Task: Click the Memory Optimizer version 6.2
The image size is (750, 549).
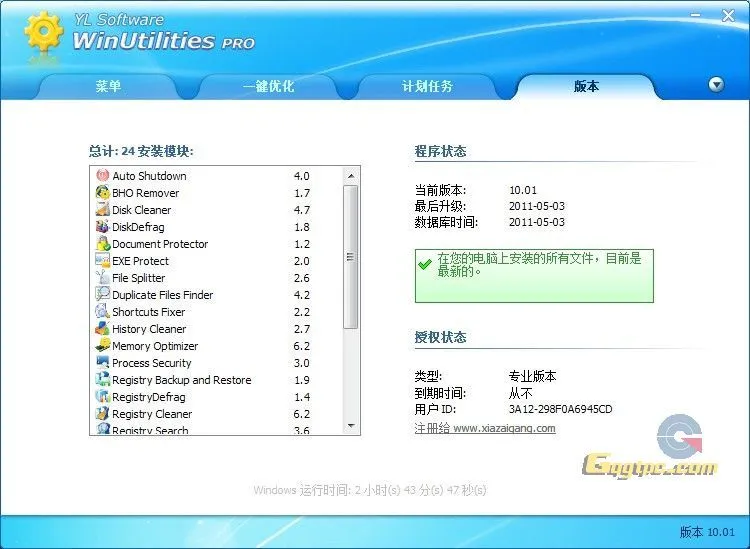Action: (x=301, y=346)
